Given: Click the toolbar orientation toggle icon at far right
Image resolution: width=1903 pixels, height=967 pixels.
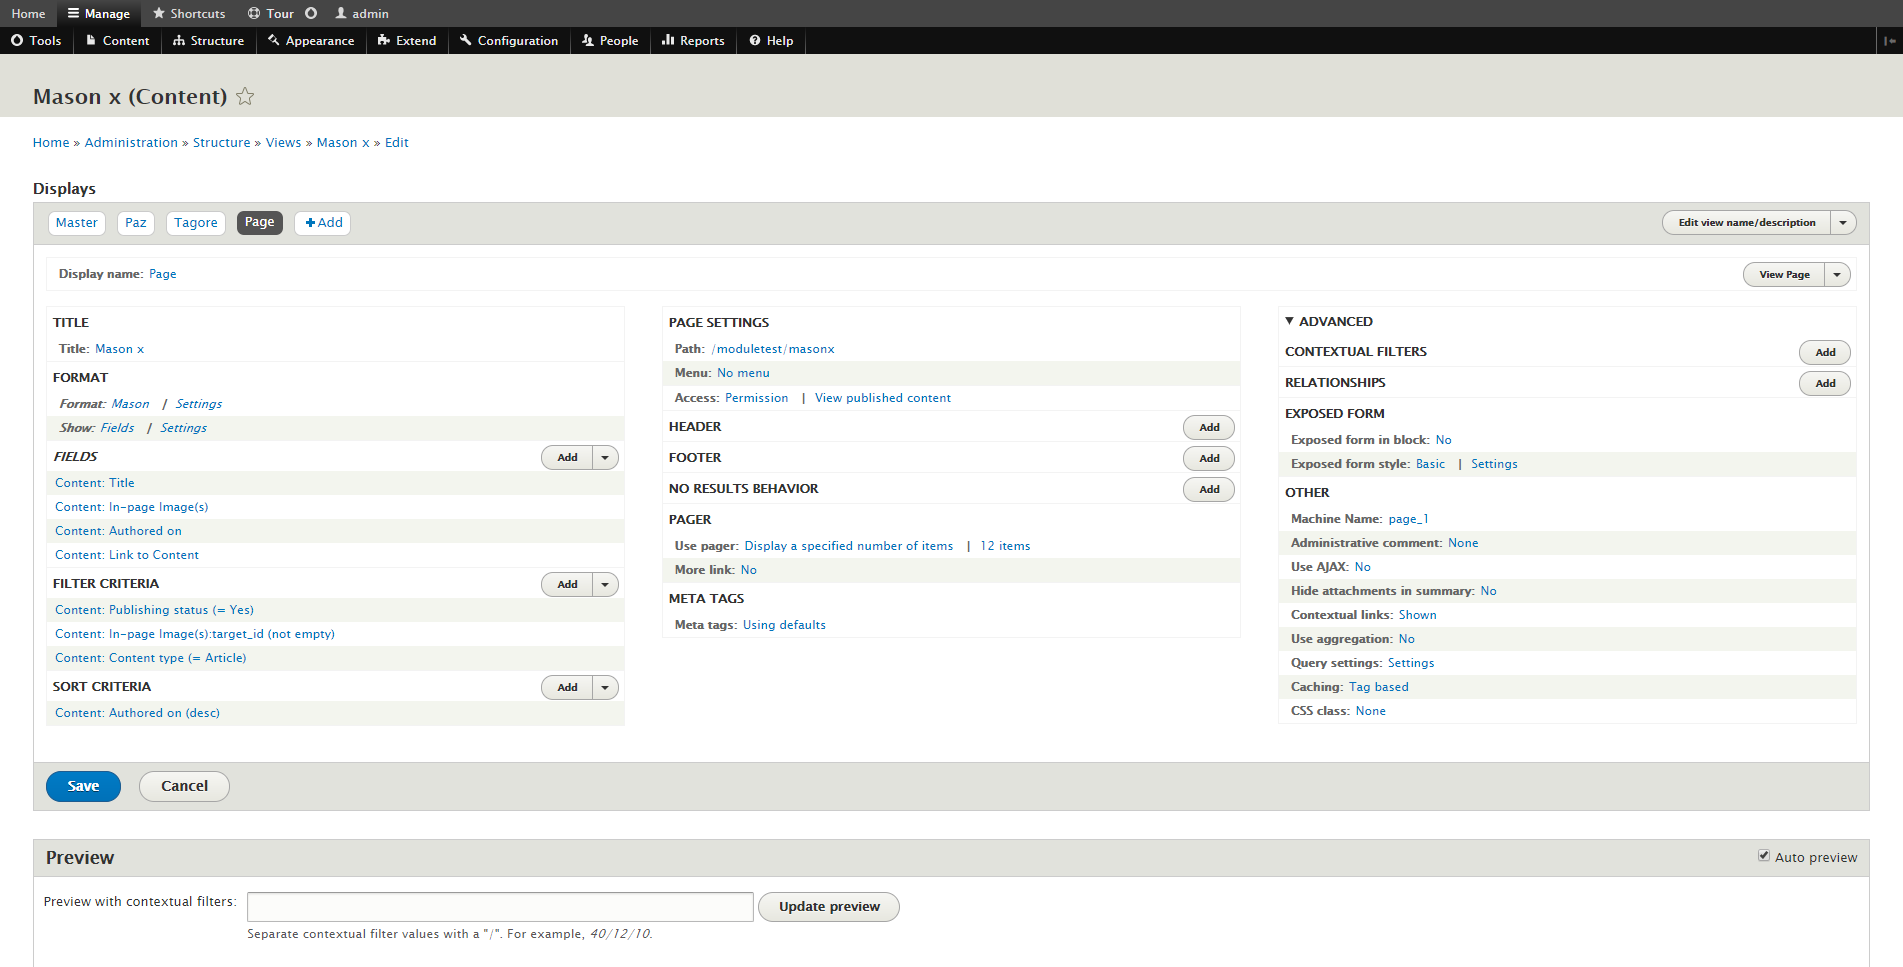Looking at the screenshot, I should (x=1889, y=41).
